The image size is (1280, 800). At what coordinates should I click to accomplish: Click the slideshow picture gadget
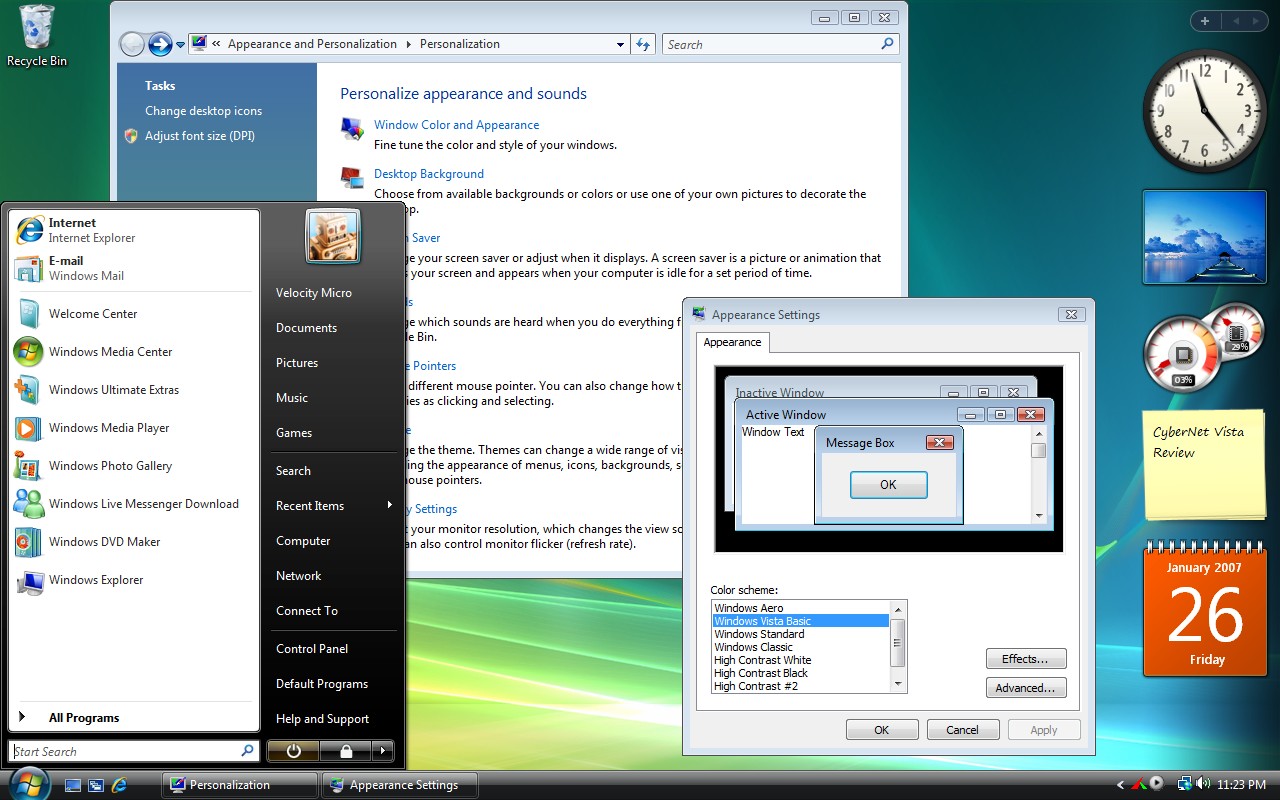click(x=1204, y=237)
